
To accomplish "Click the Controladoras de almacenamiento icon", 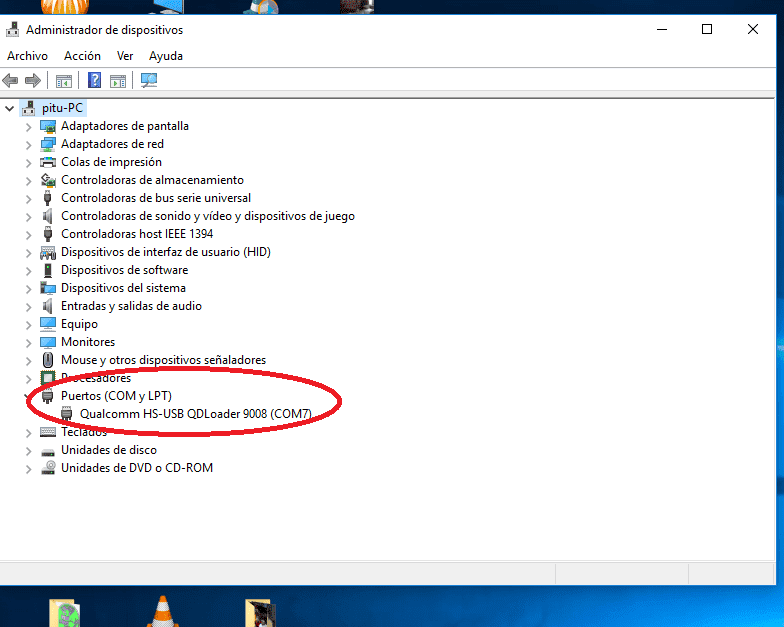I will pyautogui.click(x=48, y=180).
